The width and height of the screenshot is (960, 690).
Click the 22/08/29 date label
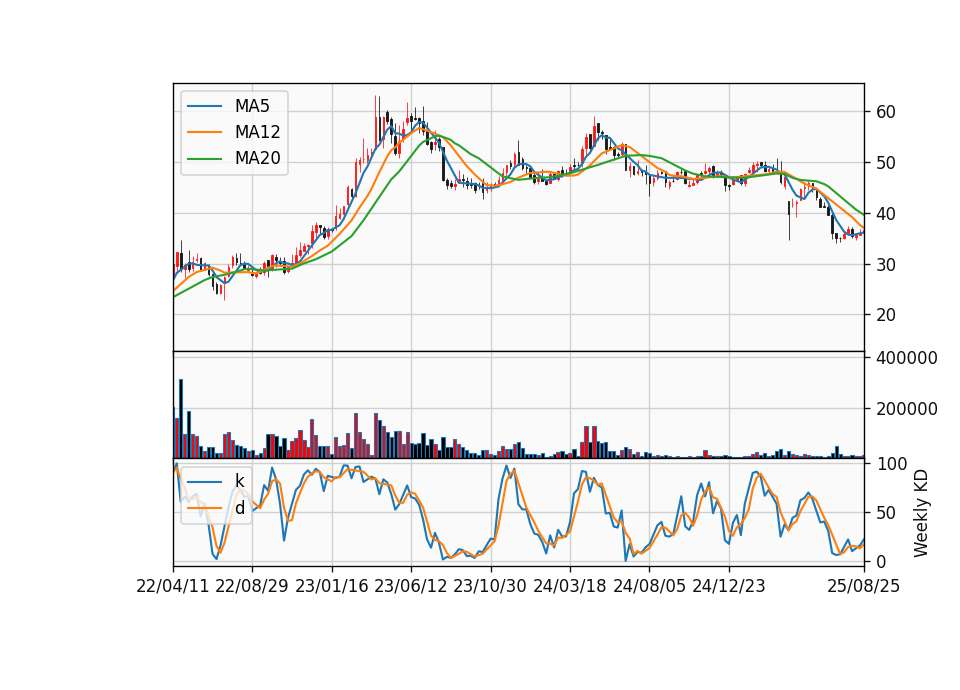point(252,586)
